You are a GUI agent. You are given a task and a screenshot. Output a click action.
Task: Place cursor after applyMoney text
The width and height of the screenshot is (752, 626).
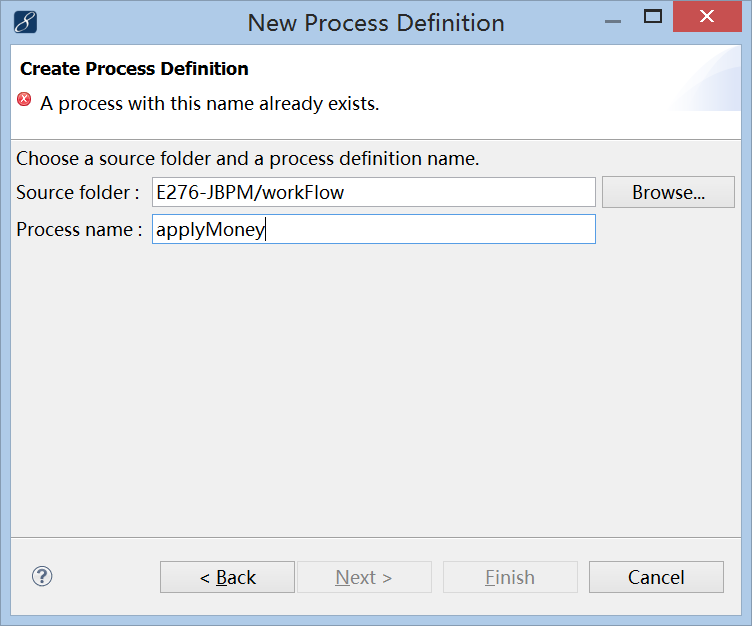(266, 229)
